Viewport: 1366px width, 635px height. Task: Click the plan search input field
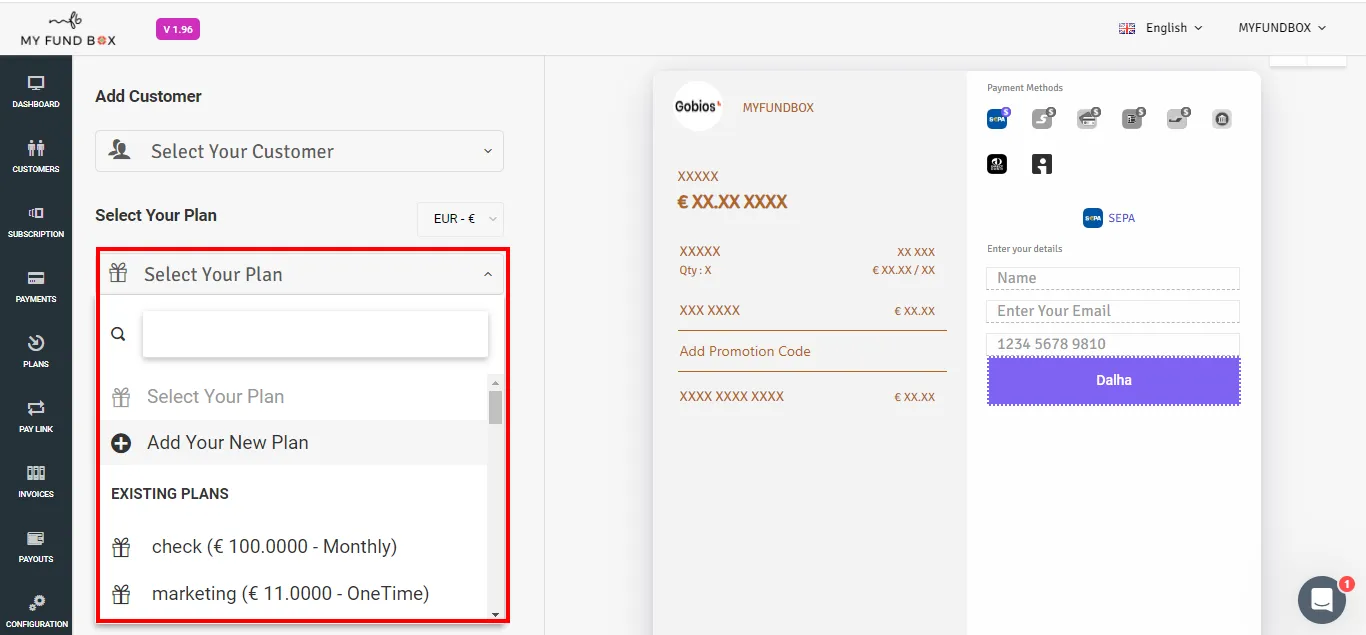pyautogui.click(x=315, y=334)
